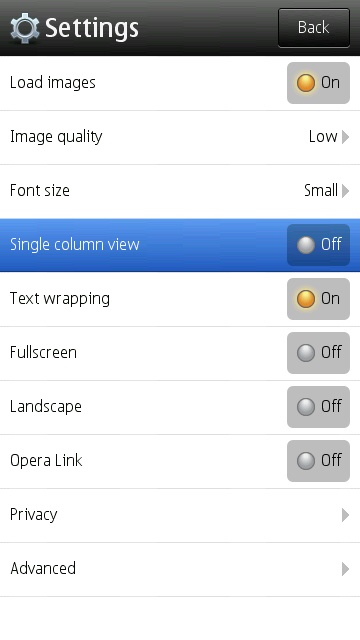Image resolution: width=360 pixels, height=640 pixels.
Task: Open the Image quality Low selector
Action: (x=329, y=137)
